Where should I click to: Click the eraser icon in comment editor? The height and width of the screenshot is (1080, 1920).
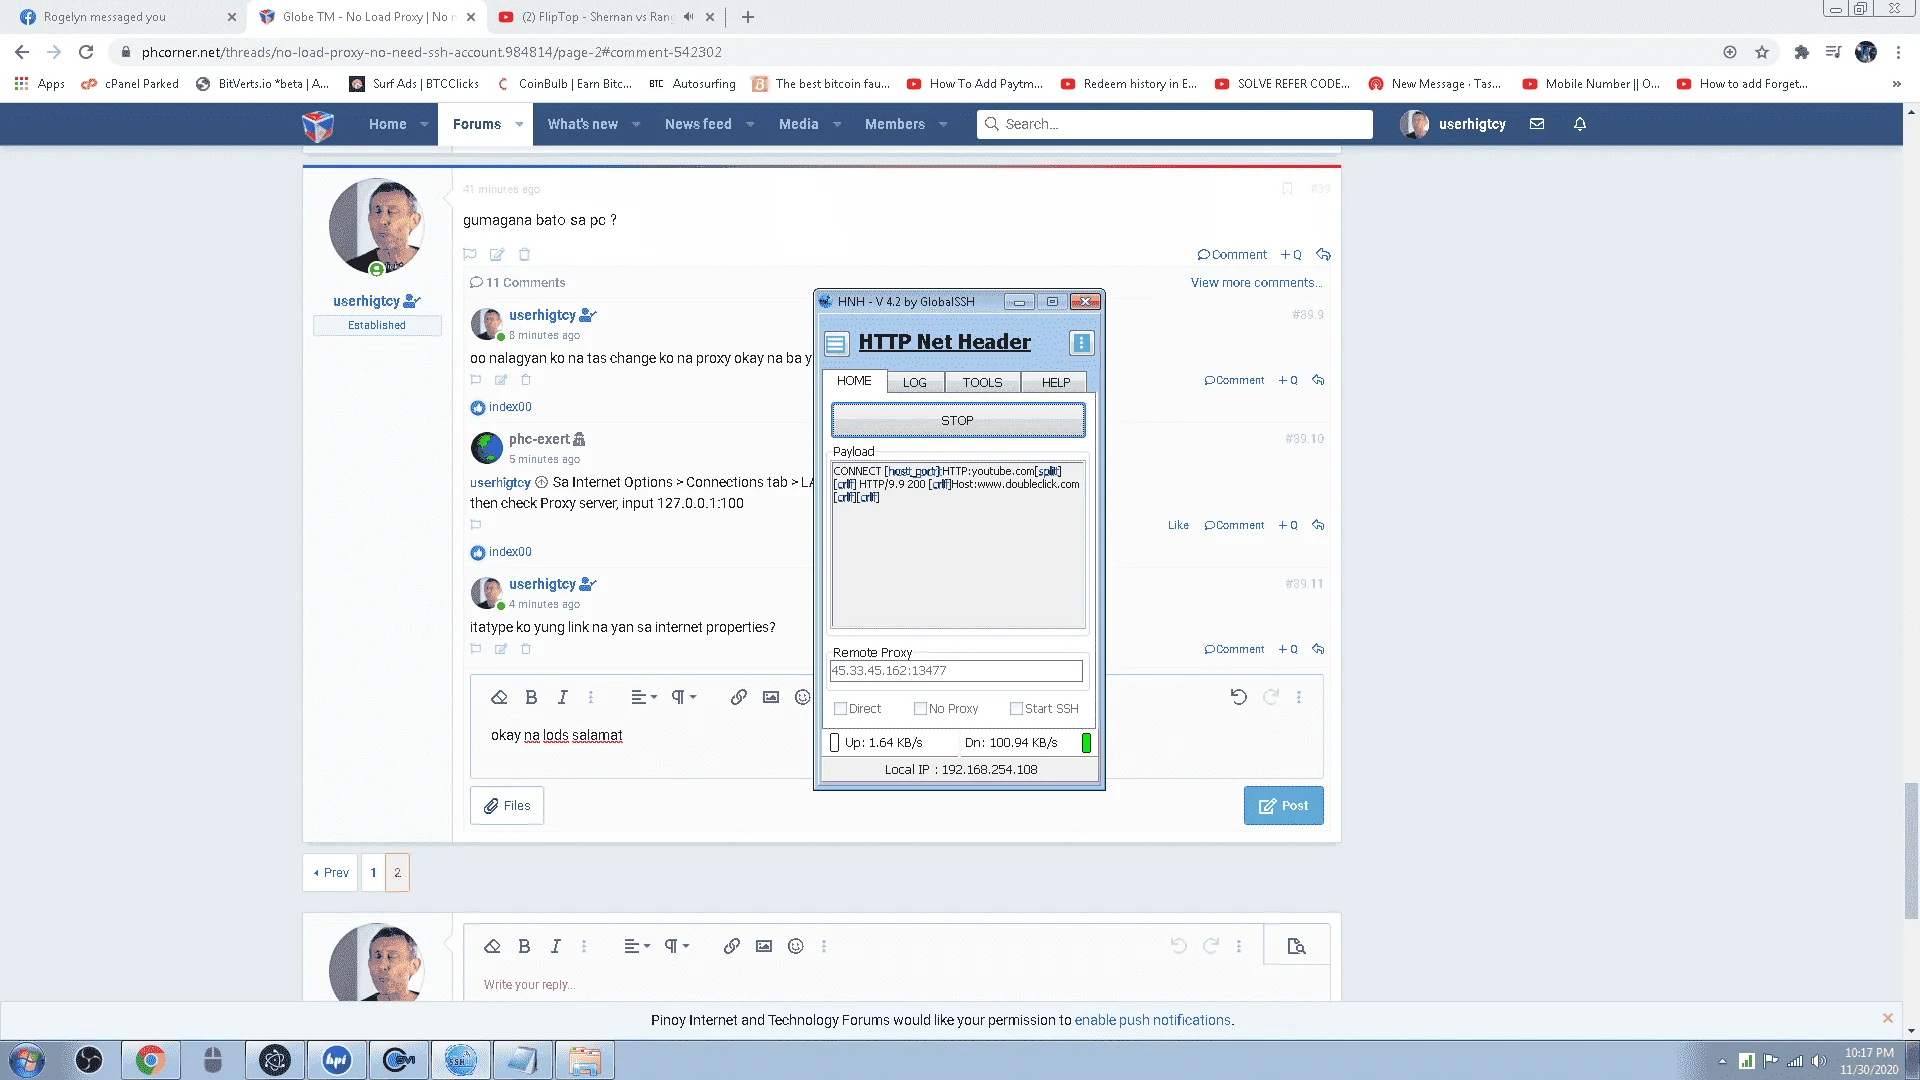point(499,697)
